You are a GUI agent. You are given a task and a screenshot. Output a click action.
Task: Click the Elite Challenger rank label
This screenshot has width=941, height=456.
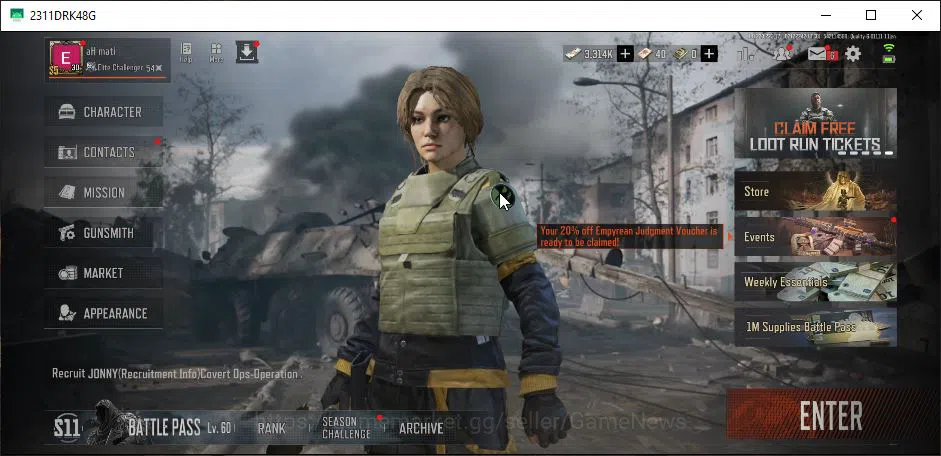123,67
